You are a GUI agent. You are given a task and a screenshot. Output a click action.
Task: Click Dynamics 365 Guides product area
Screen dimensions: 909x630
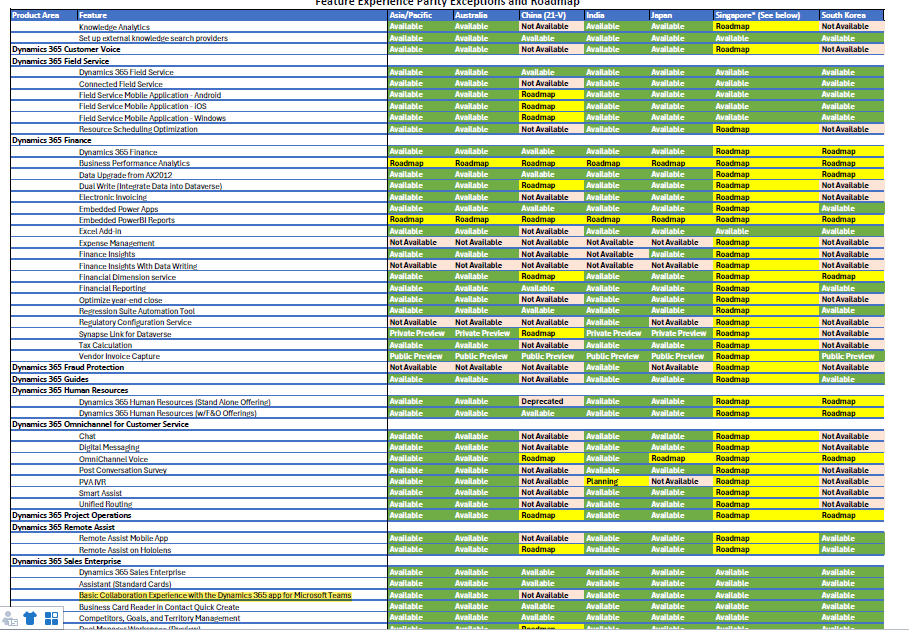(50, 379)
